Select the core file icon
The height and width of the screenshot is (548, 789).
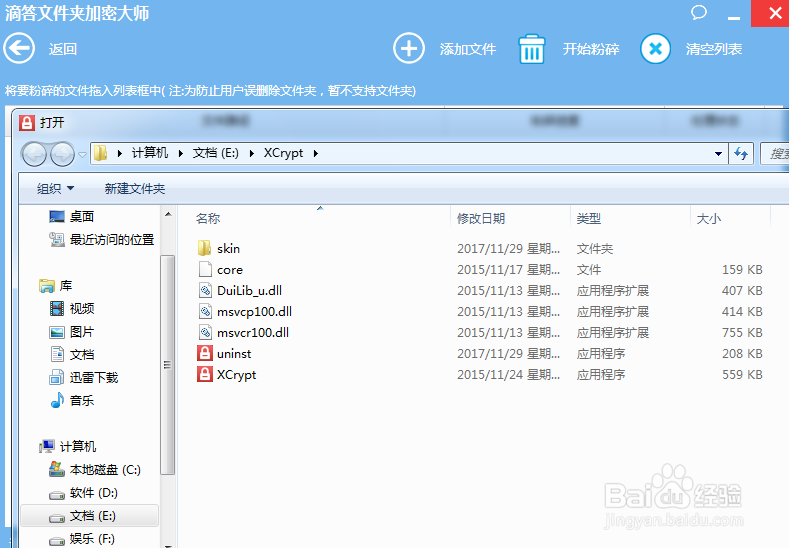(x=205, y=269)
